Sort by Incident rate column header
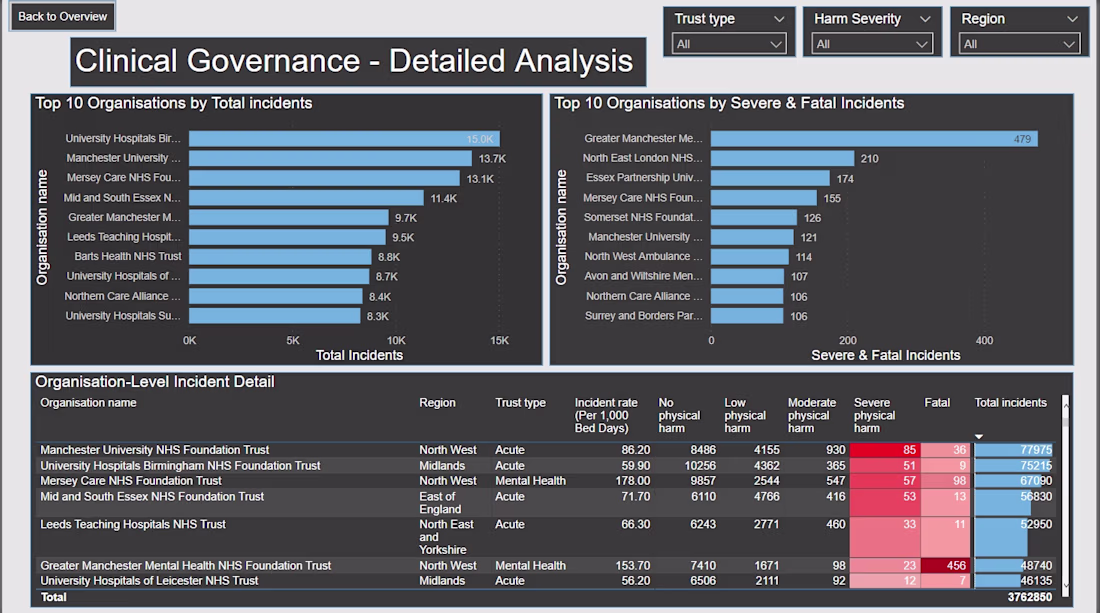Screen dimensions: 1100x613 [x=606, y=415]
